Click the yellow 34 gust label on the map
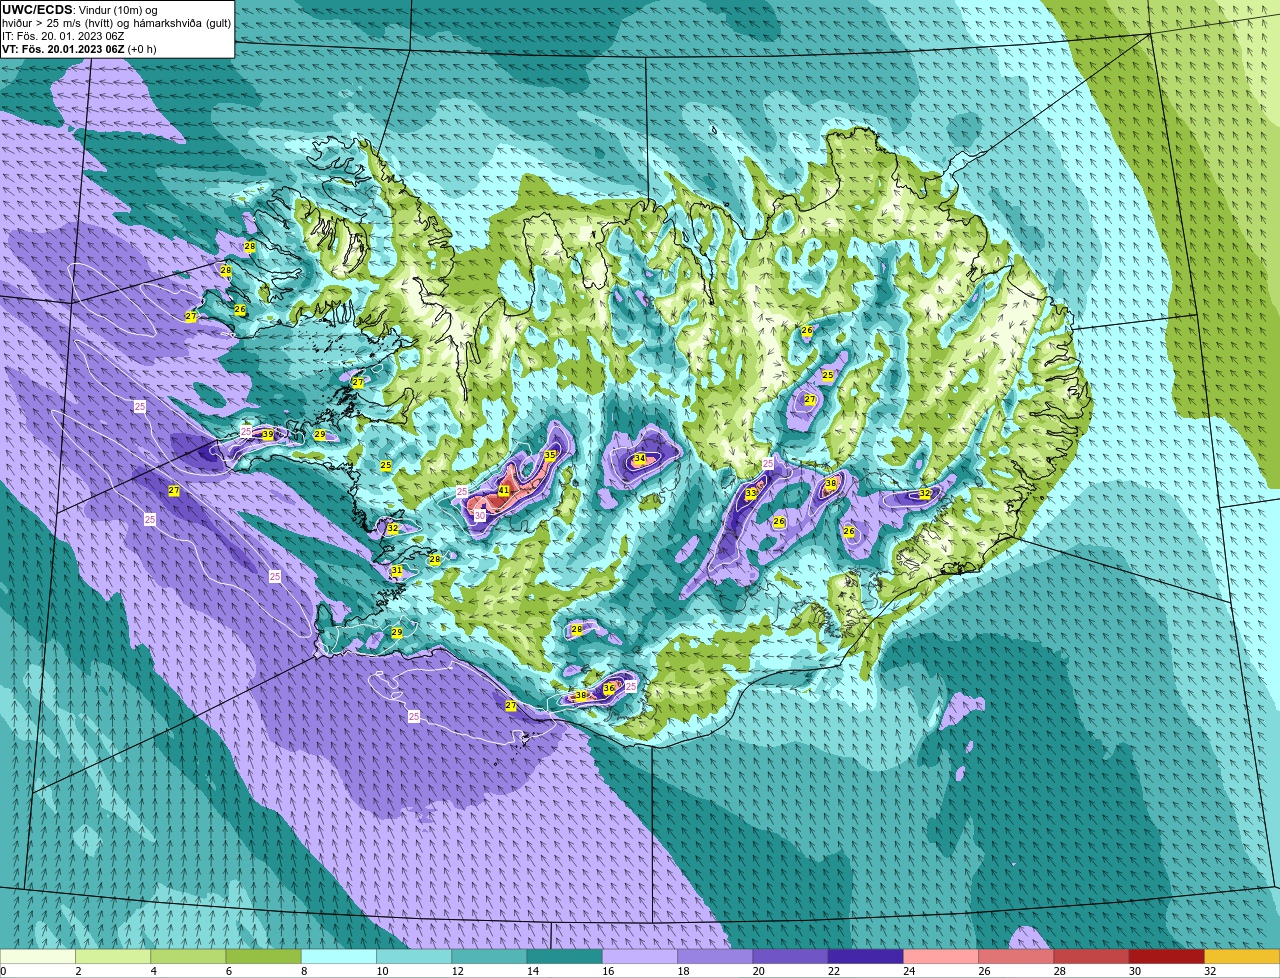The height and width of the screenshot is (978, 1280). click(639, 459)
